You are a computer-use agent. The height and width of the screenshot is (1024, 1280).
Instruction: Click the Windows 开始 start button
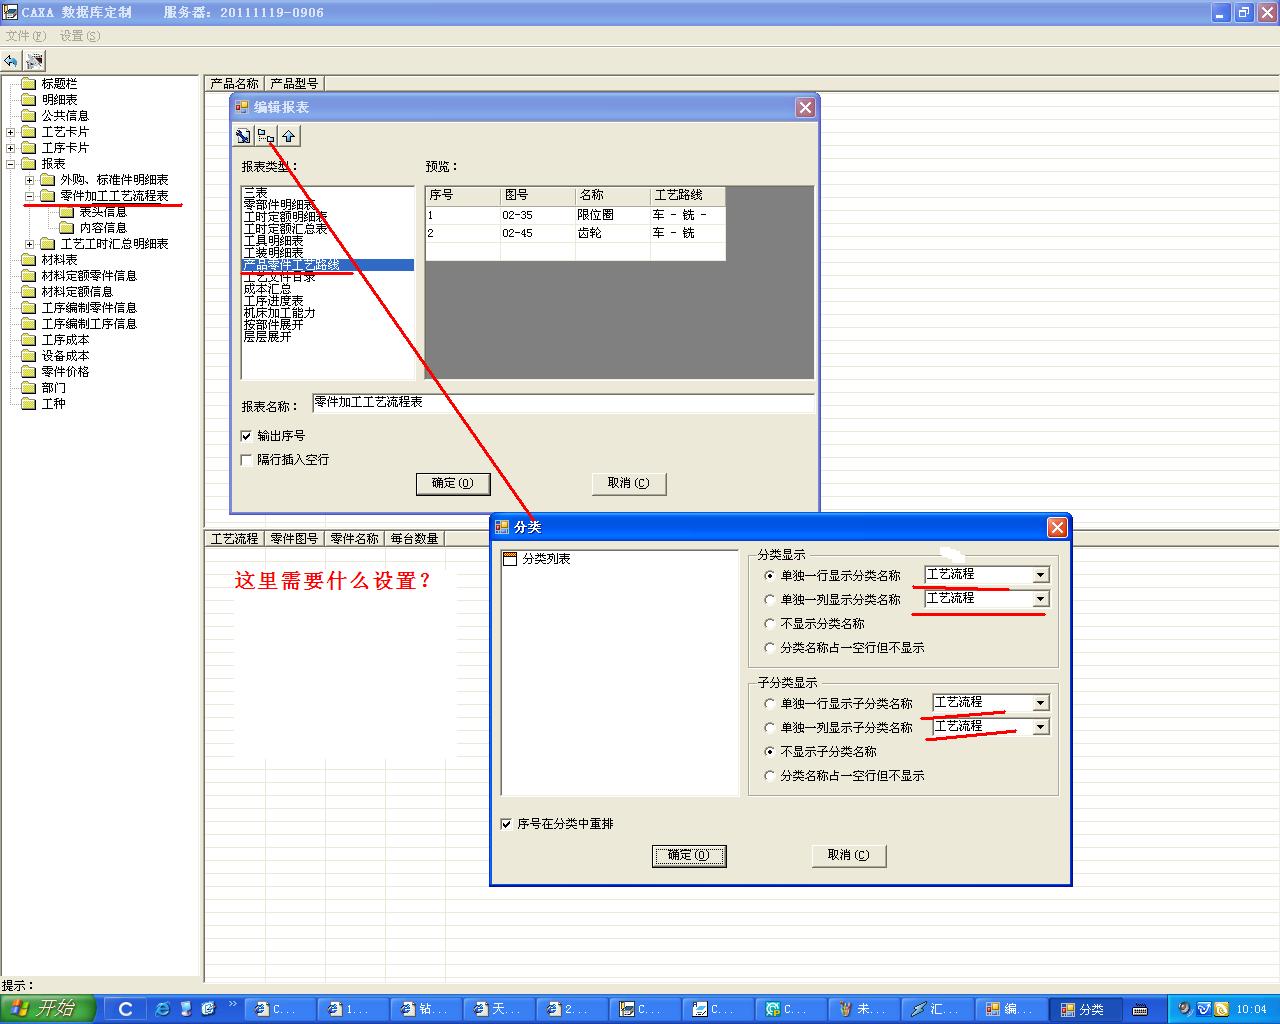click(x=48, y=1008)
